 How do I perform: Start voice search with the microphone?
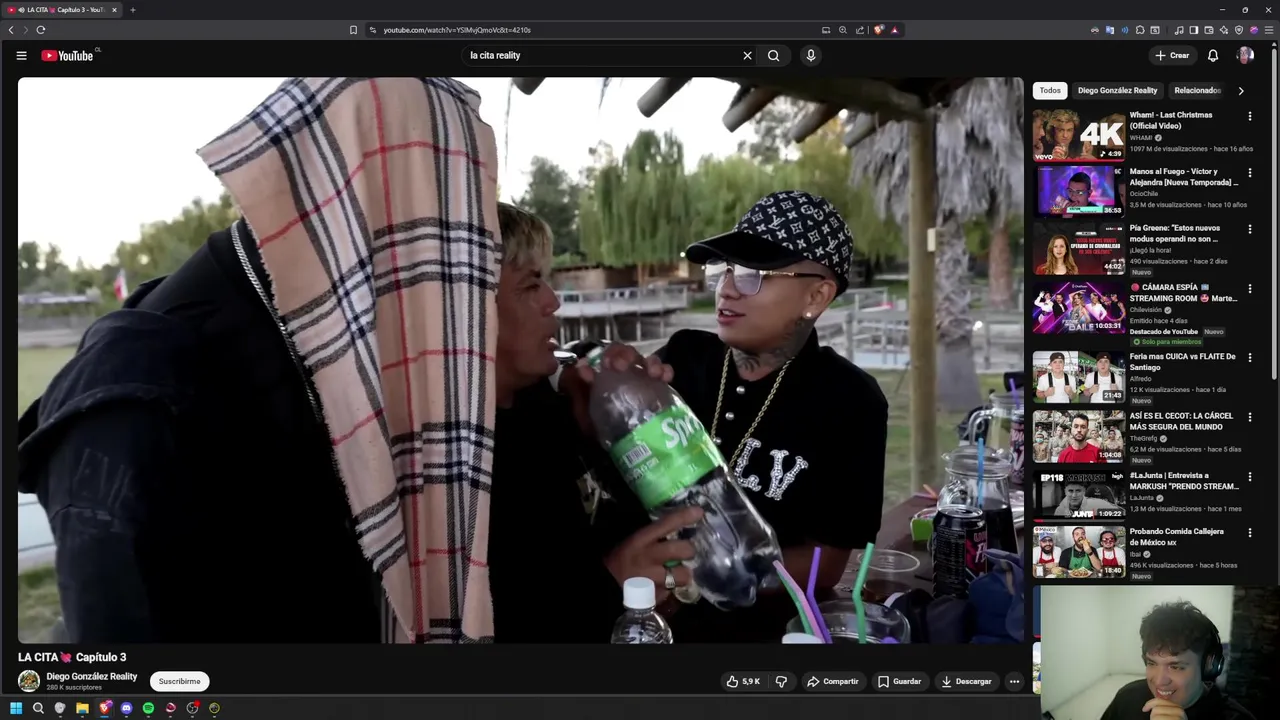811,55
